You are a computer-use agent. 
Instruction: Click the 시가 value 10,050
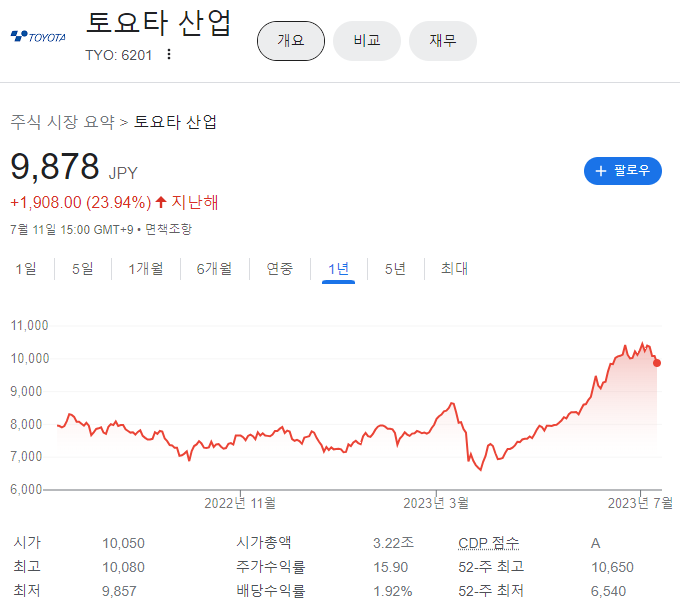point(123,543)
